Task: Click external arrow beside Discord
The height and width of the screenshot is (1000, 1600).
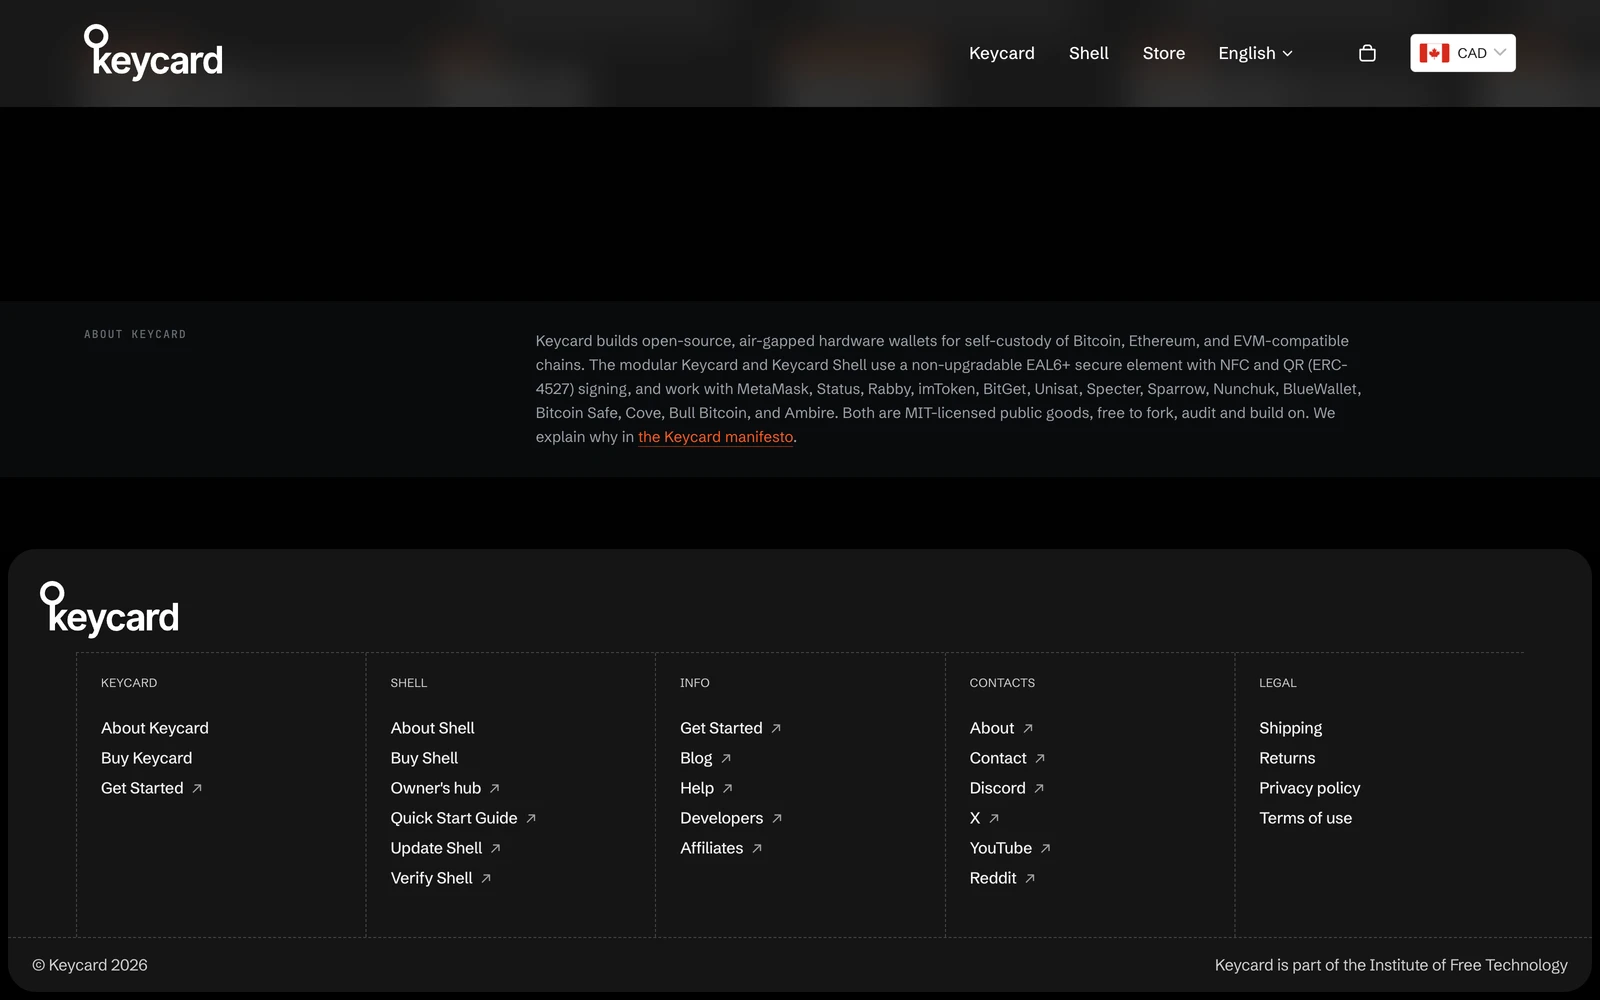Action: (1039, 789)
